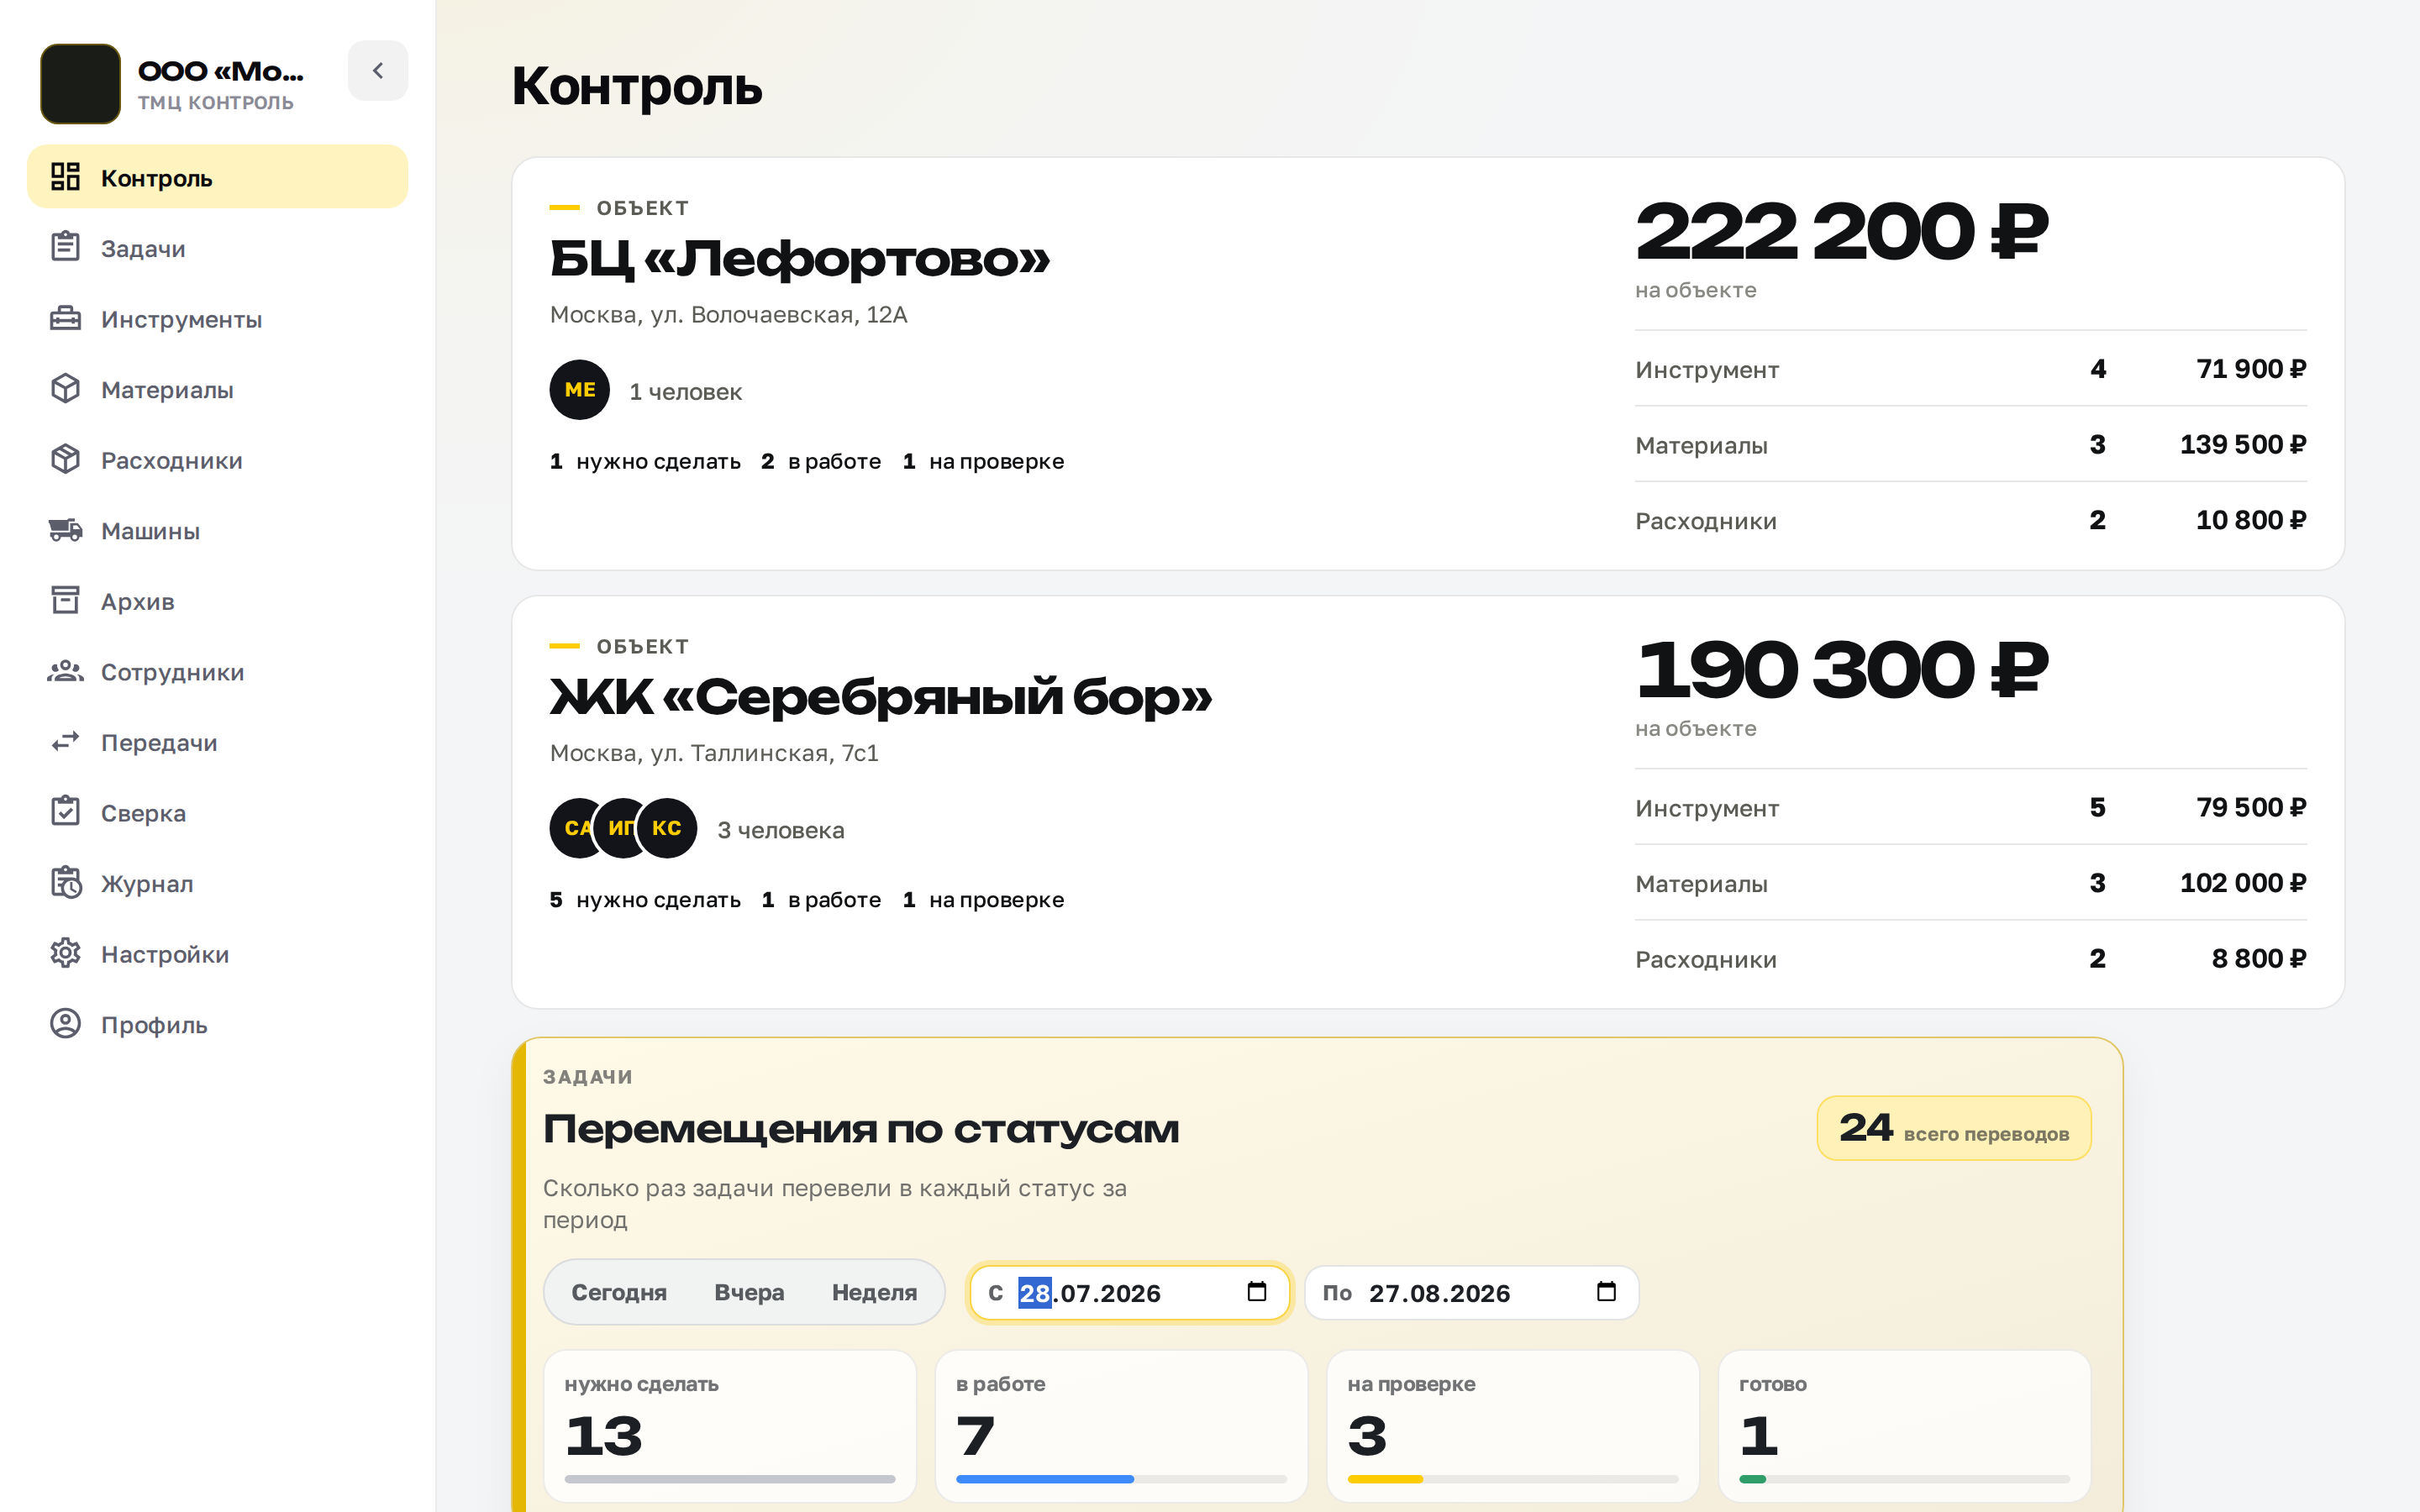Click the Материалы cube icon

pyautogui.click(x=65, y=389)
